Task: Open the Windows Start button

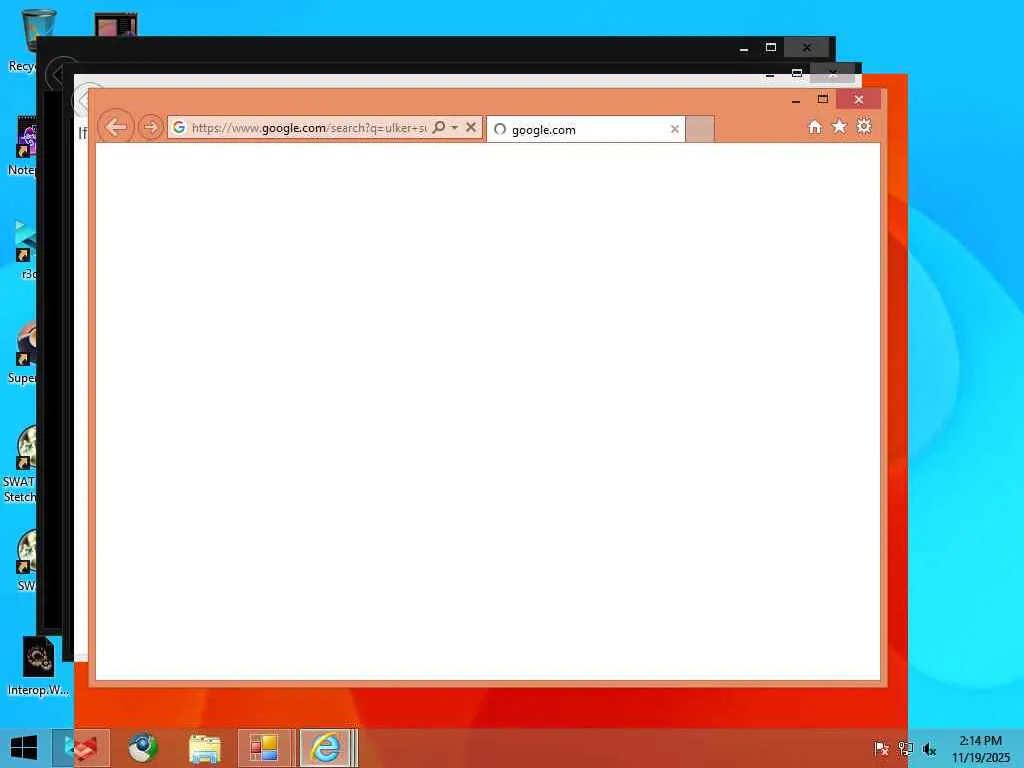Action: (24, 748)
